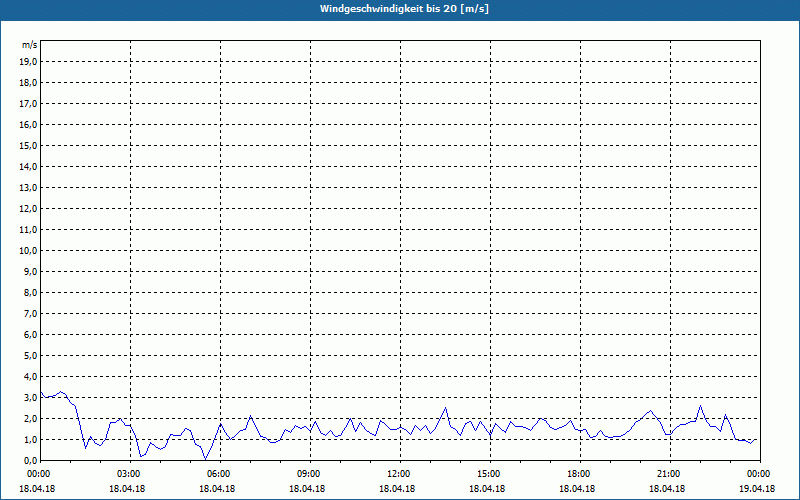
Task: Click the 17,0 y-axis label
Action: (28, 104)
